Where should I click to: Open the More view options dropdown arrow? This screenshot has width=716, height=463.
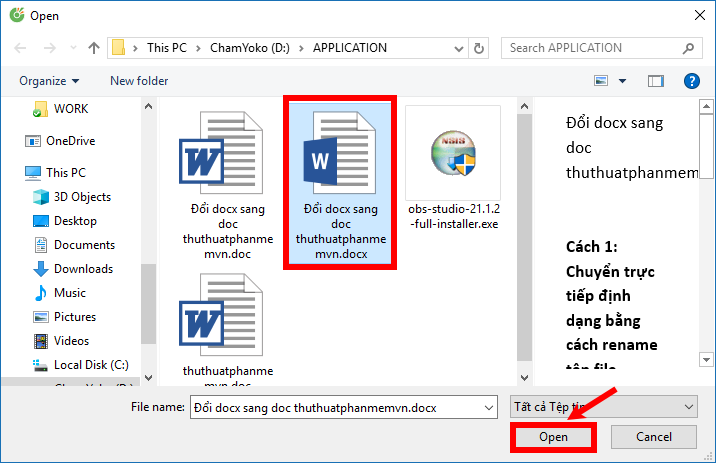tap(622, 81)
